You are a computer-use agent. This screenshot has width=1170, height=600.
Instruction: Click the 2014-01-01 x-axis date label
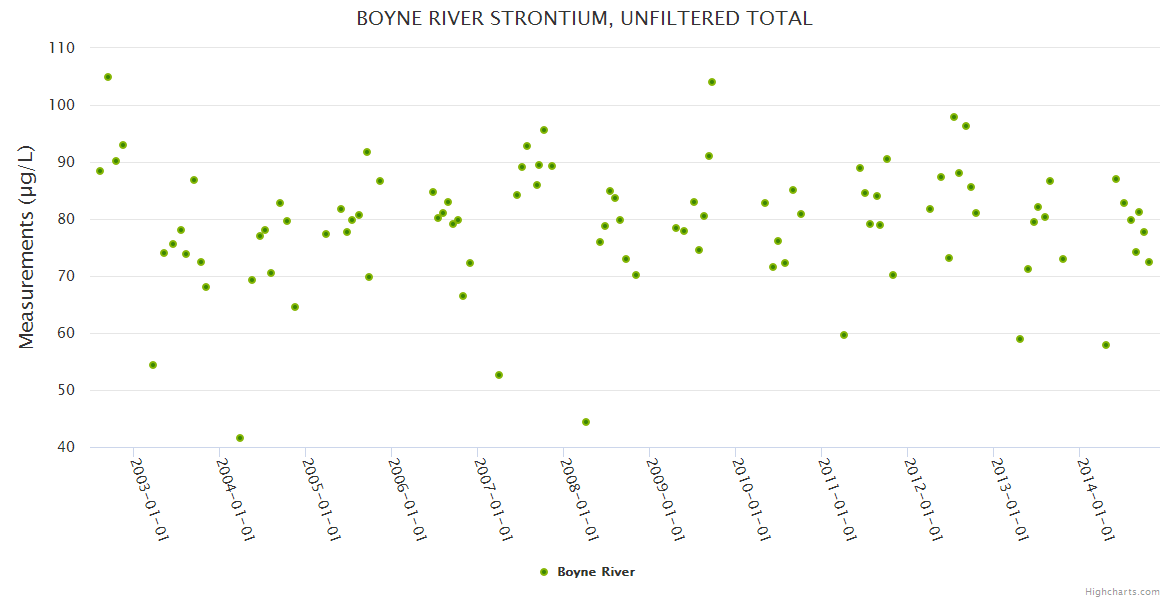pyautogui.click(x=1095, y=499)
